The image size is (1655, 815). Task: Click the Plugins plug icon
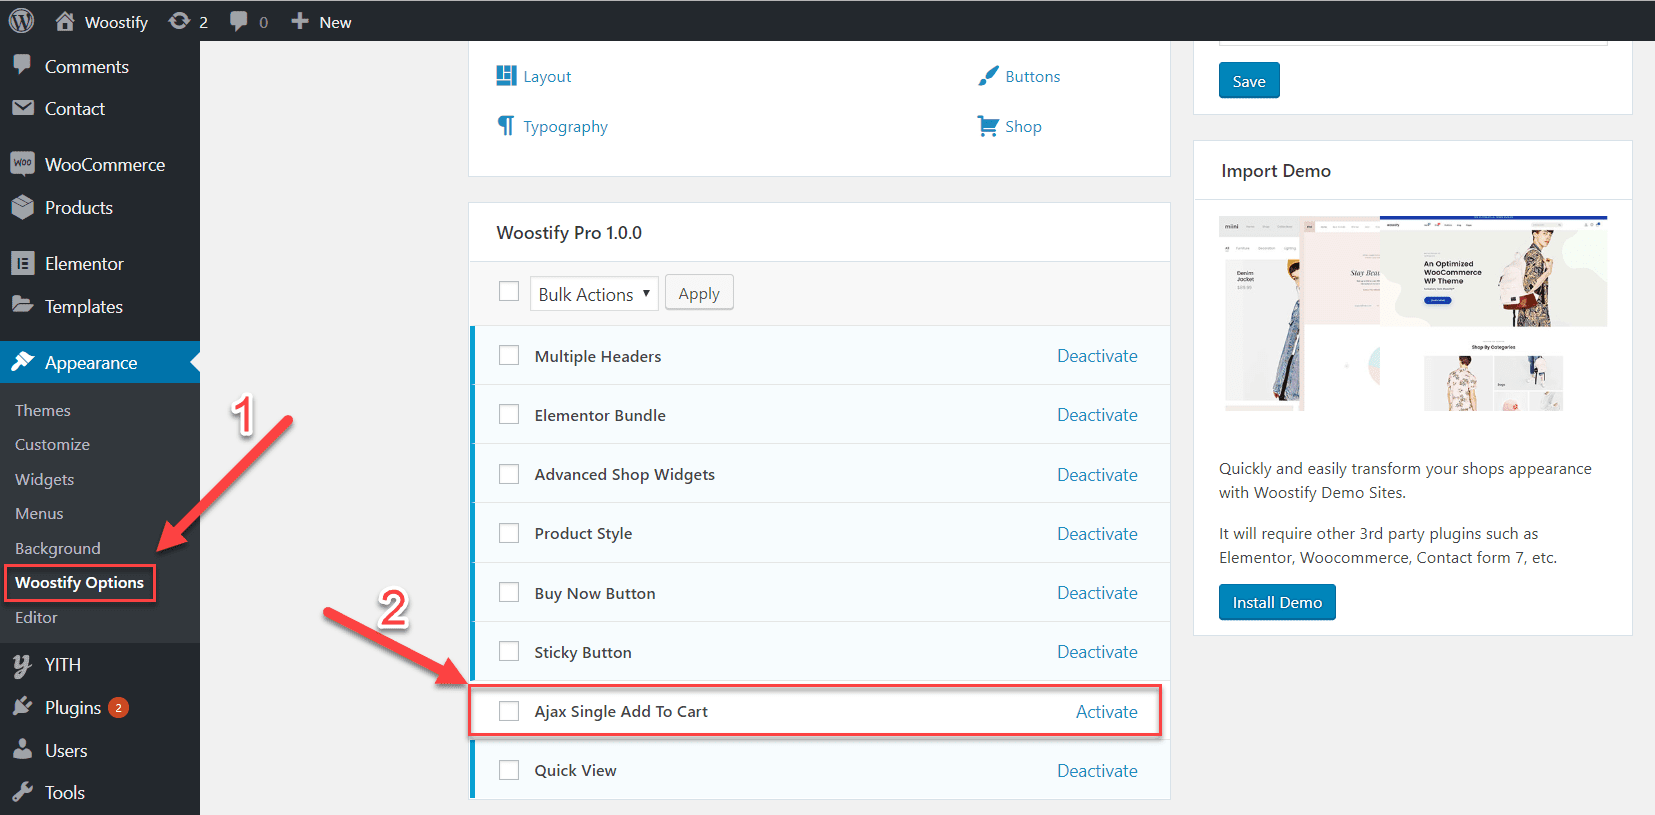23,706
